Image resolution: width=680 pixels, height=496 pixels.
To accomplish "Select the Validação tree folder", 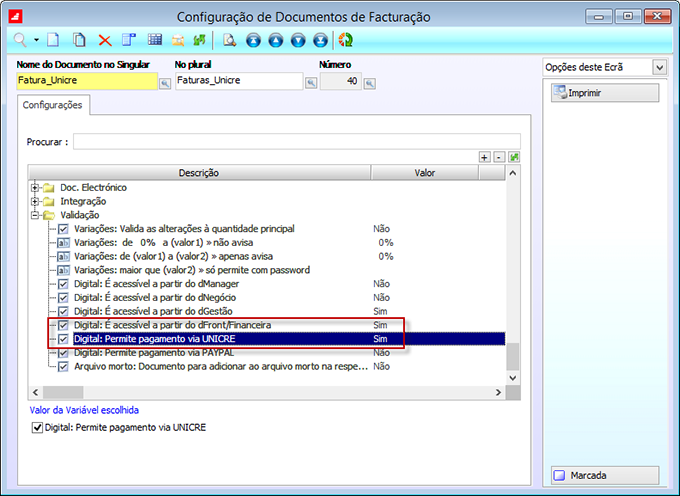I will pyautogui.click(x=80, y=215).
